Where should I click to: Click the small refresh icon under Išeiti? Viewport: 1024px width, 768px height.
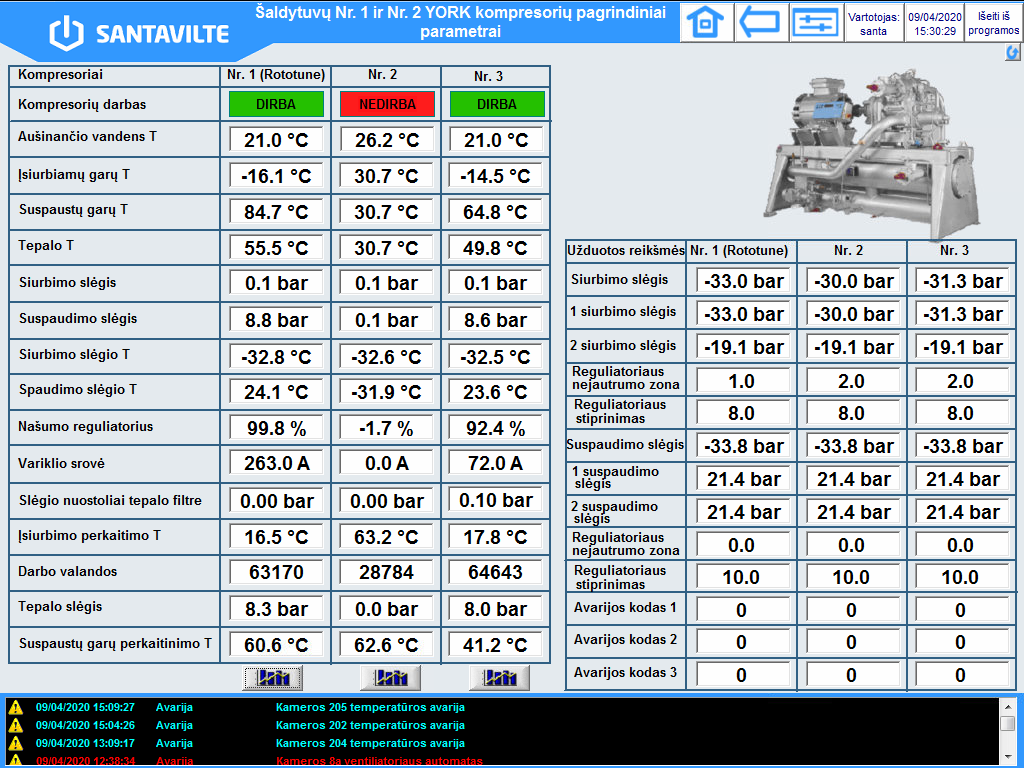pyautogui.click(x=1012, y=52)
